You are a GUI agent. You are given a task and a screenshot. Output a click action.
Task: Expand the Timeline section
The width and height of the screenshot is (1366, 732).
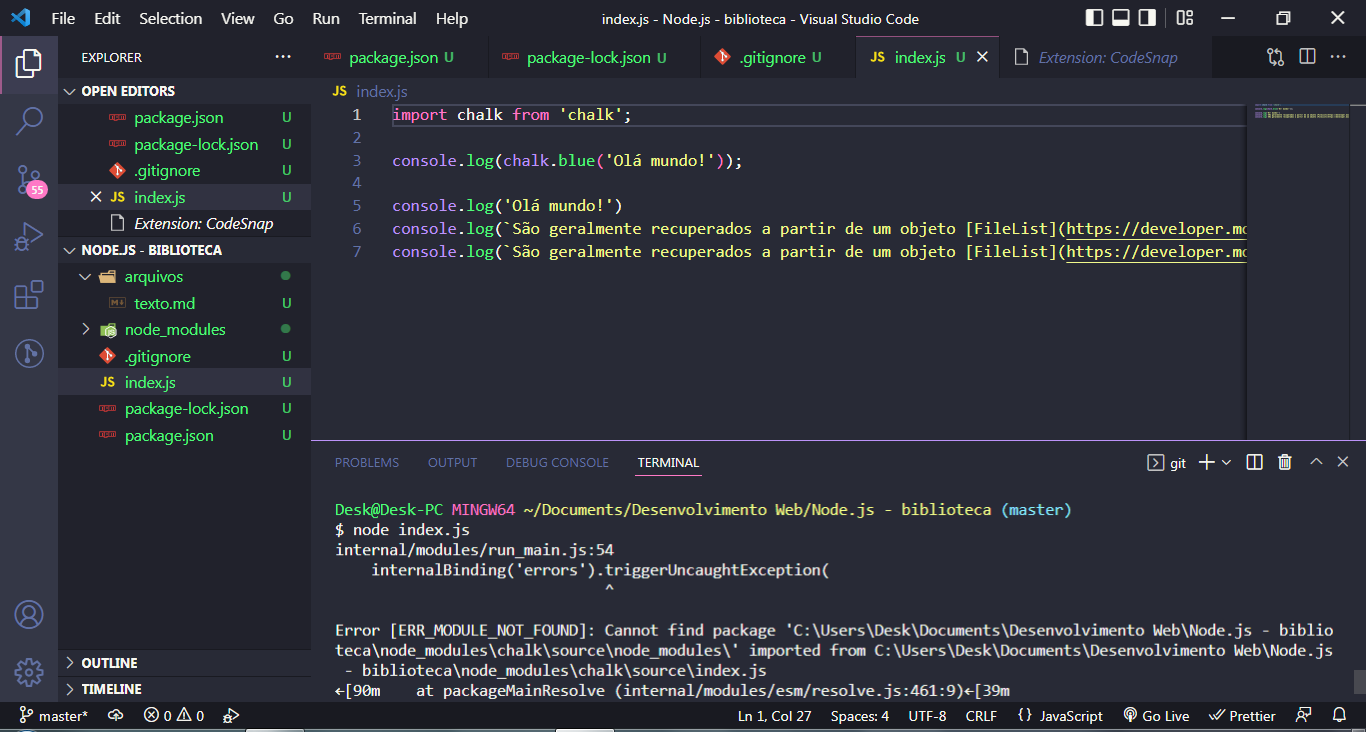pos(185,689)
